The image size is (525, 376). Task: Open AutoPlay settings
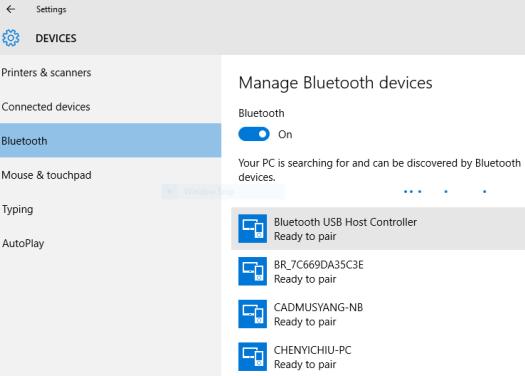[x=110, y=243]
